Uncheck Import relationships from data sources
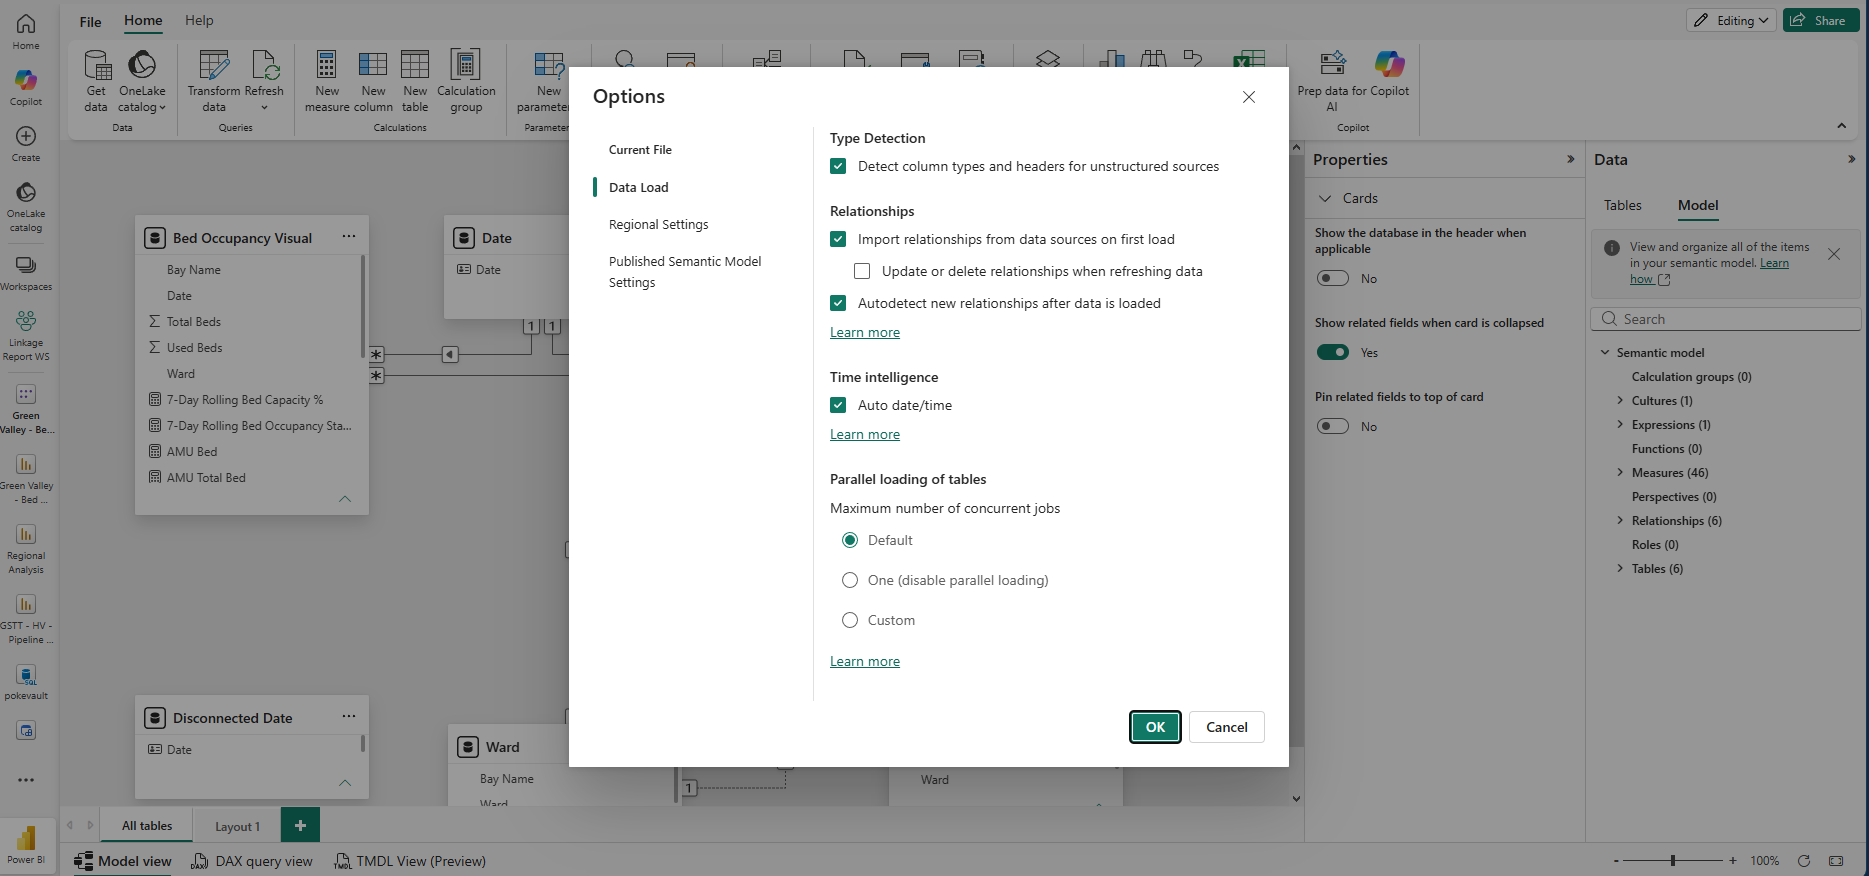This screenshot has width=1869, height=876. click(838, 239)
